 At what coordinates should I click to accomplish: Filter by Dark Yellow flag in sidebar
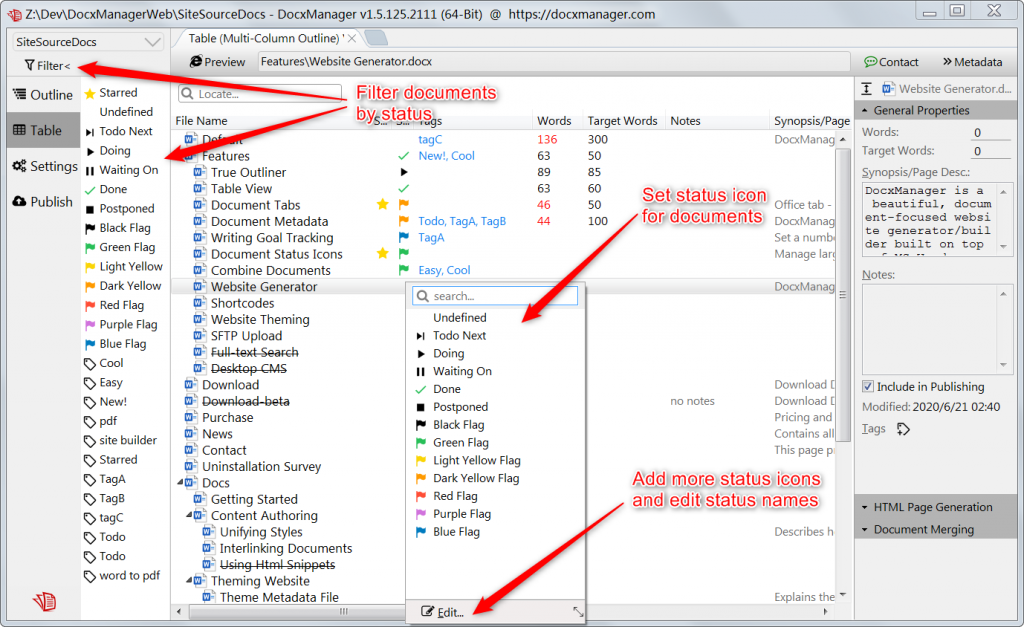coord(123,286)
